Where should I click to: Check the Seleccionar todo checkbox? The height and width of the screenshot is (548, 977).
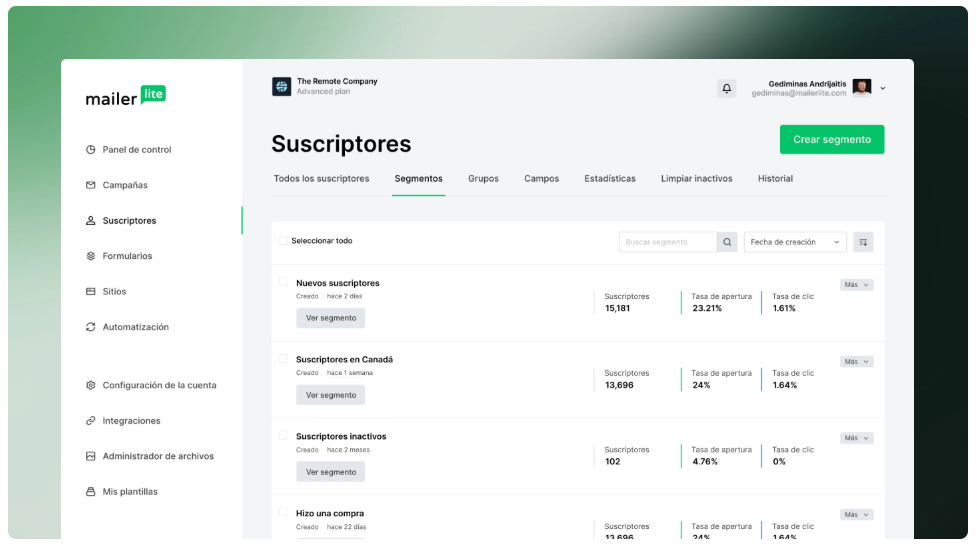pyautogui.click(x=283, y=241)
